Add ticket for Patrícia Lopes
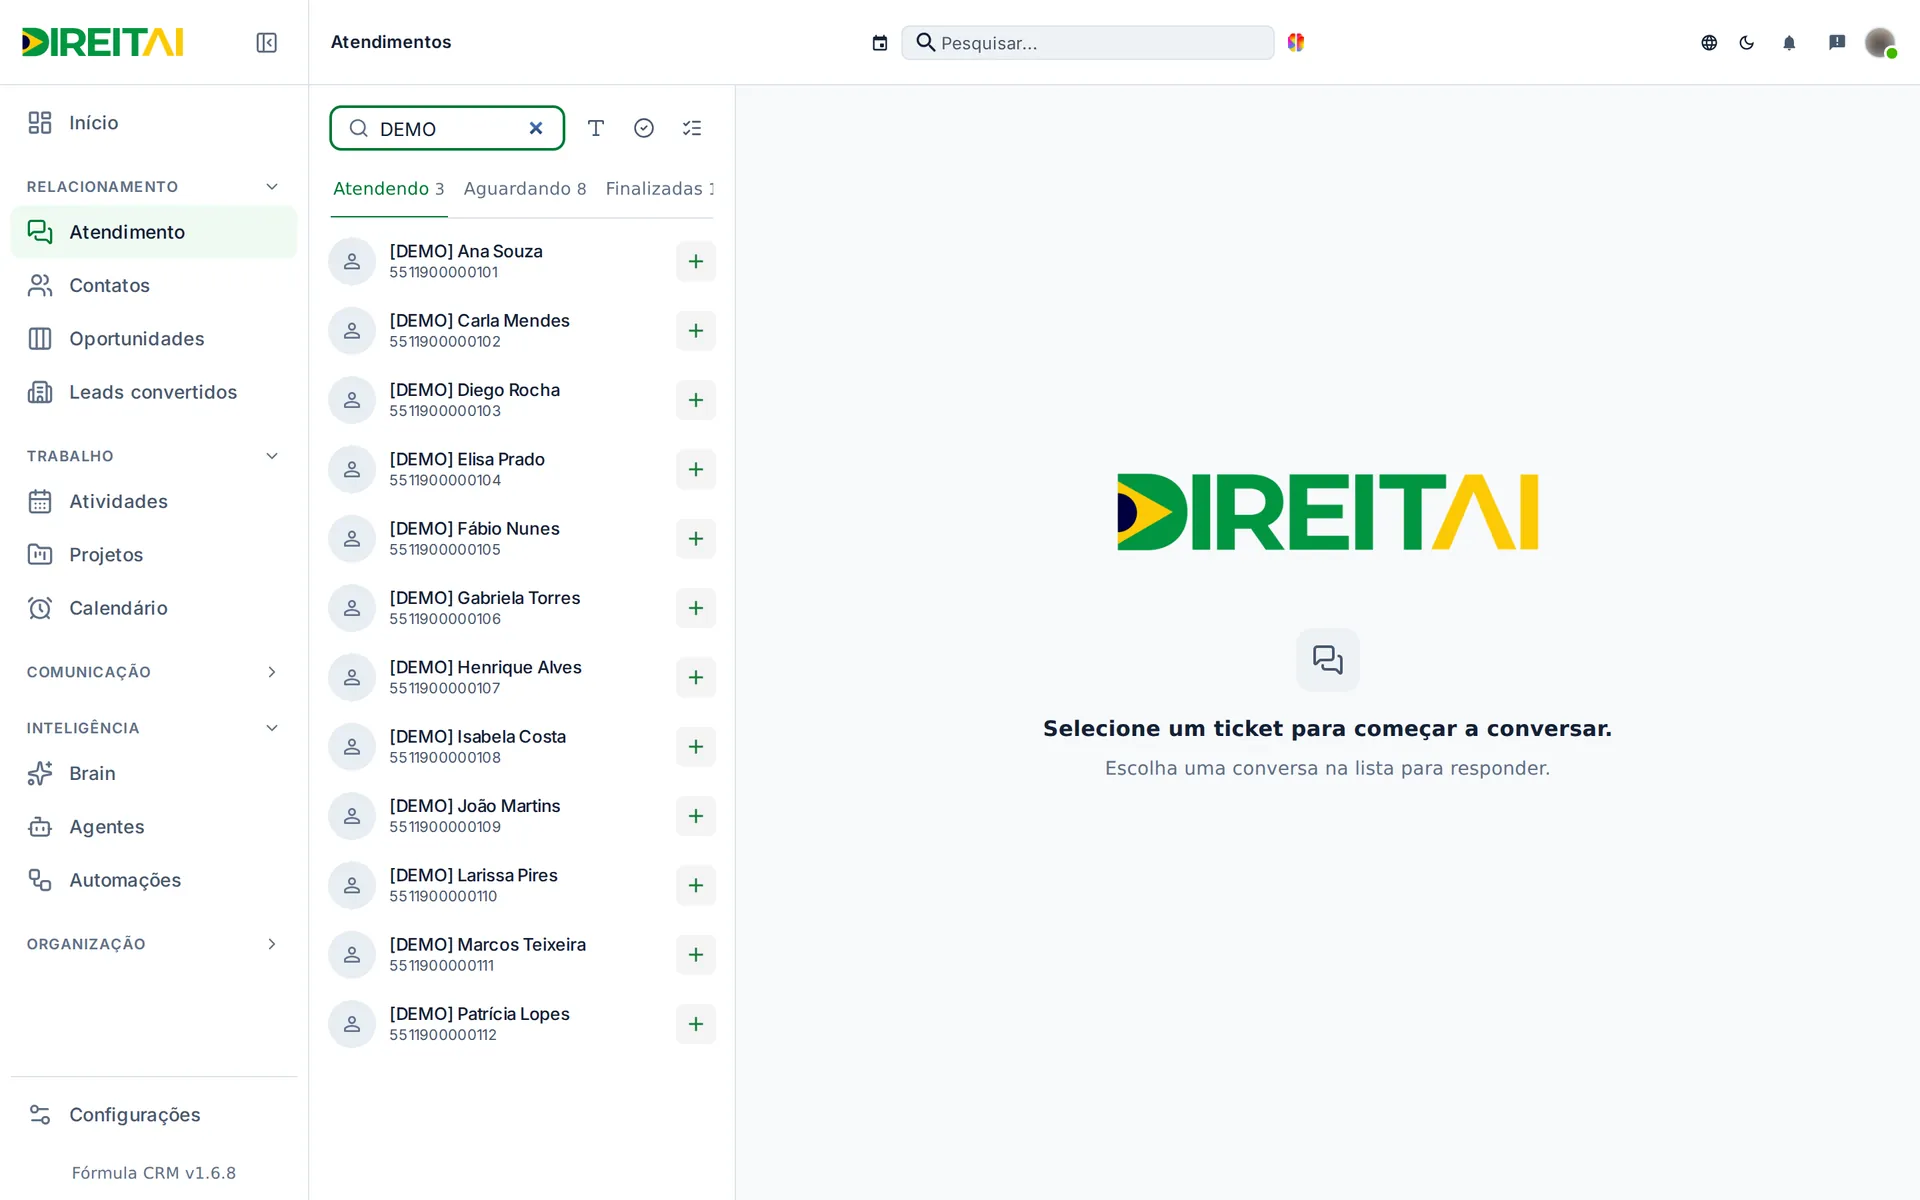 point(696,1024)
